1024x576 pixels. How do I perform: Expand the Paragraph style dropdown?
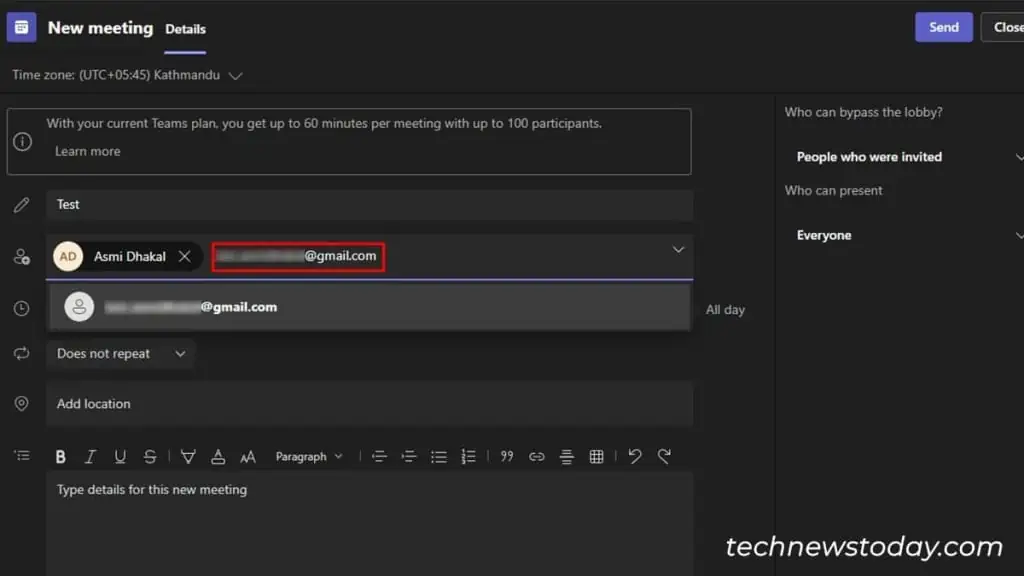309,456
